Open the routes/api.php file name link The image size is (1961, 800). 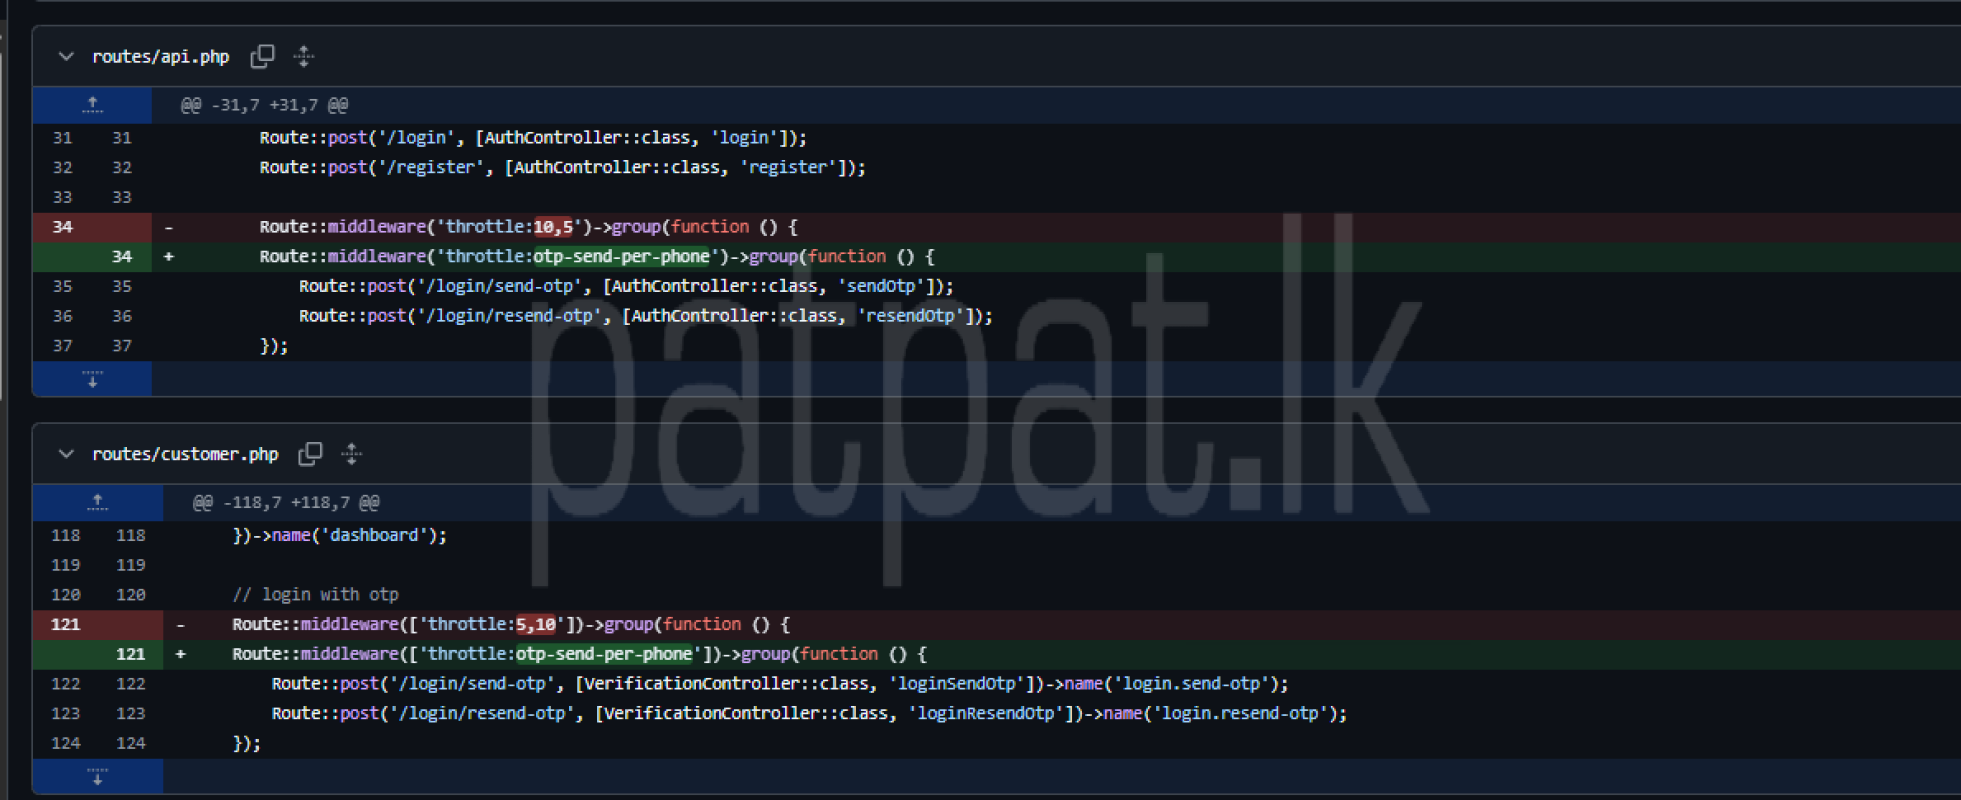coord(160,57)
